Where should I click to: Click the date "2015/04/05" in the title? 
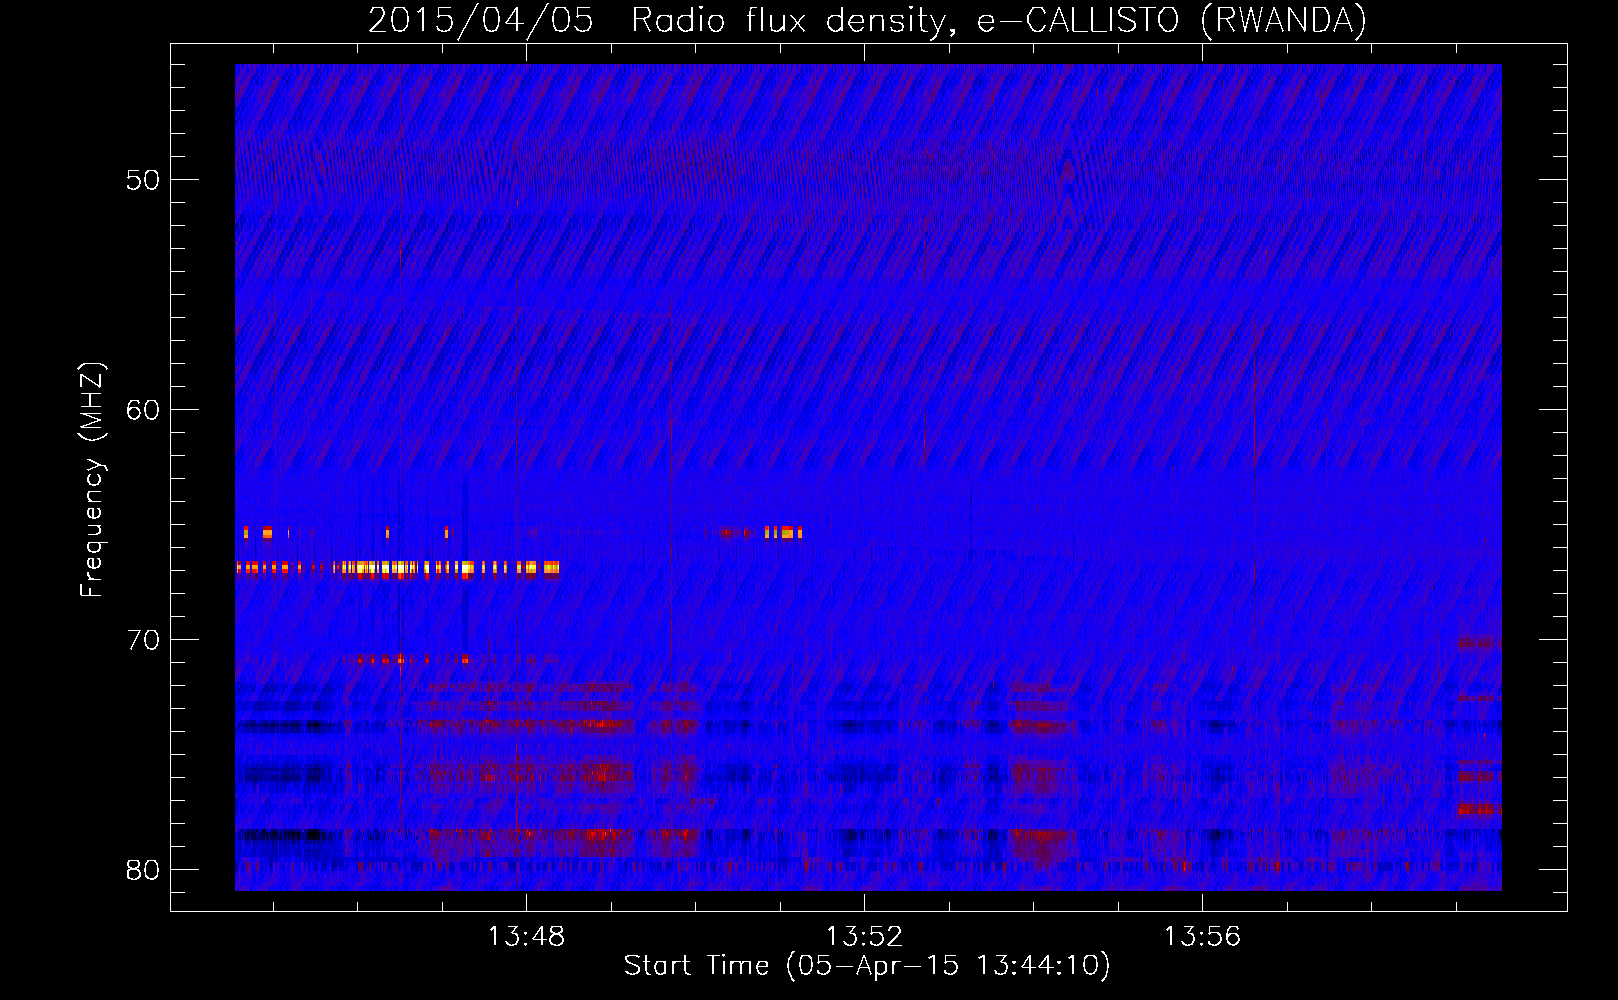[x=480, y=21]
